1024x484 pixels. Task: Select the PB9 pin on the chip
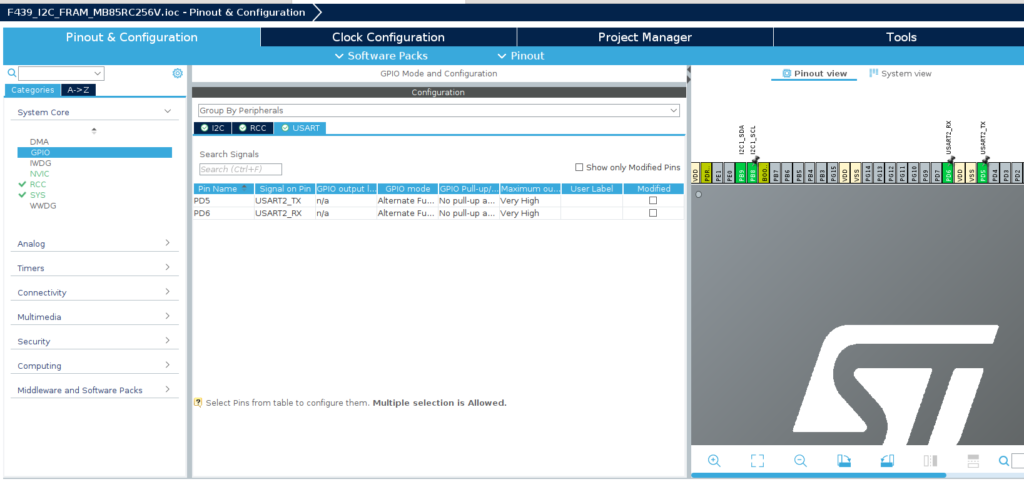741,173
